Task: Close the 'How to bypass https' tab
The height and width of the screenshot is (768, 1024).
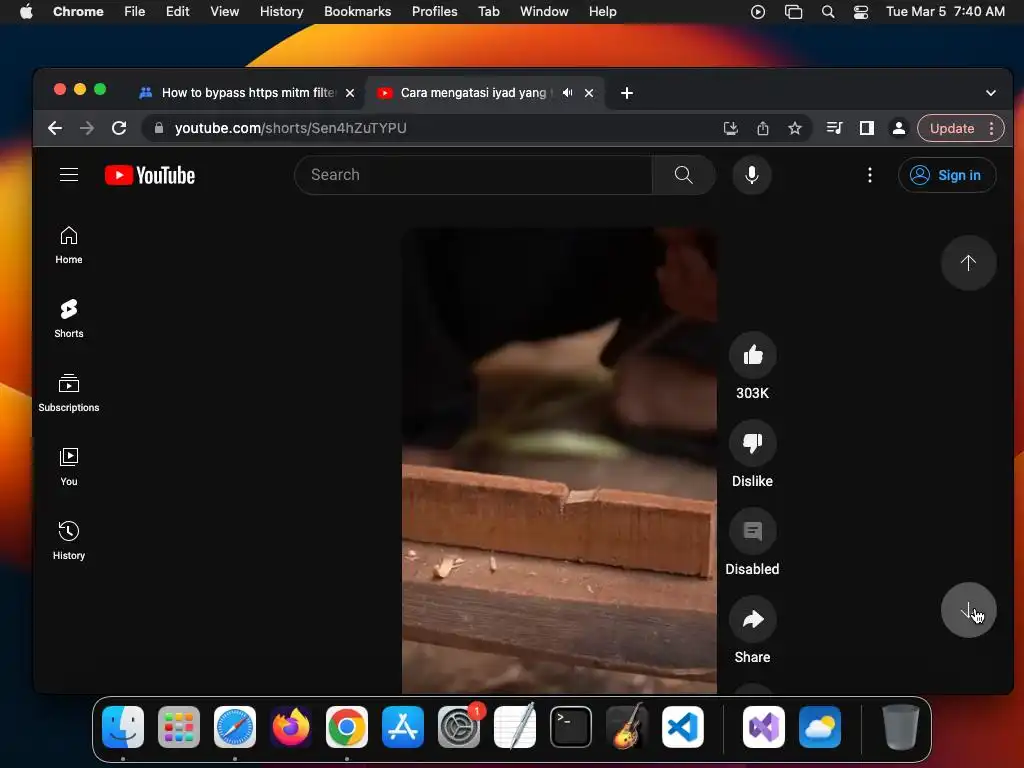Action: point(350,93)
